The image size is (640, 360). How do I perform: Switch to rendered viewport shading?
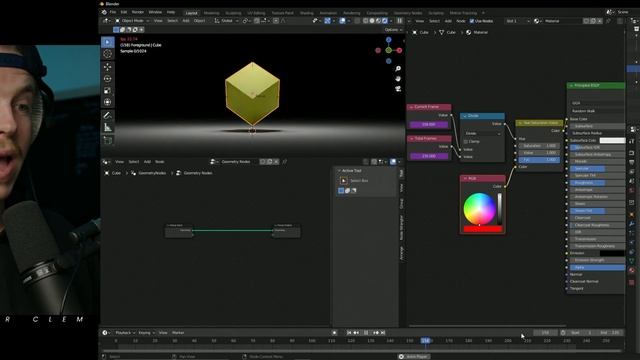click(385, 20)
